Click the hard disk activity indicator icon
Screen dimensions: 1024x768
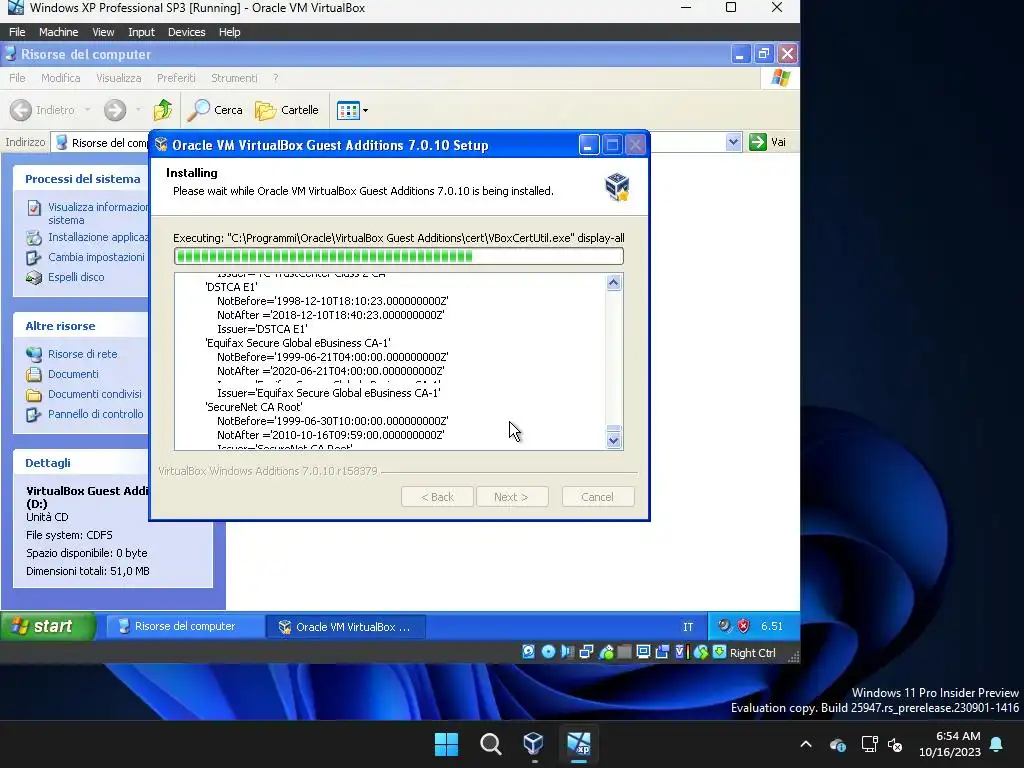(528, 652)
